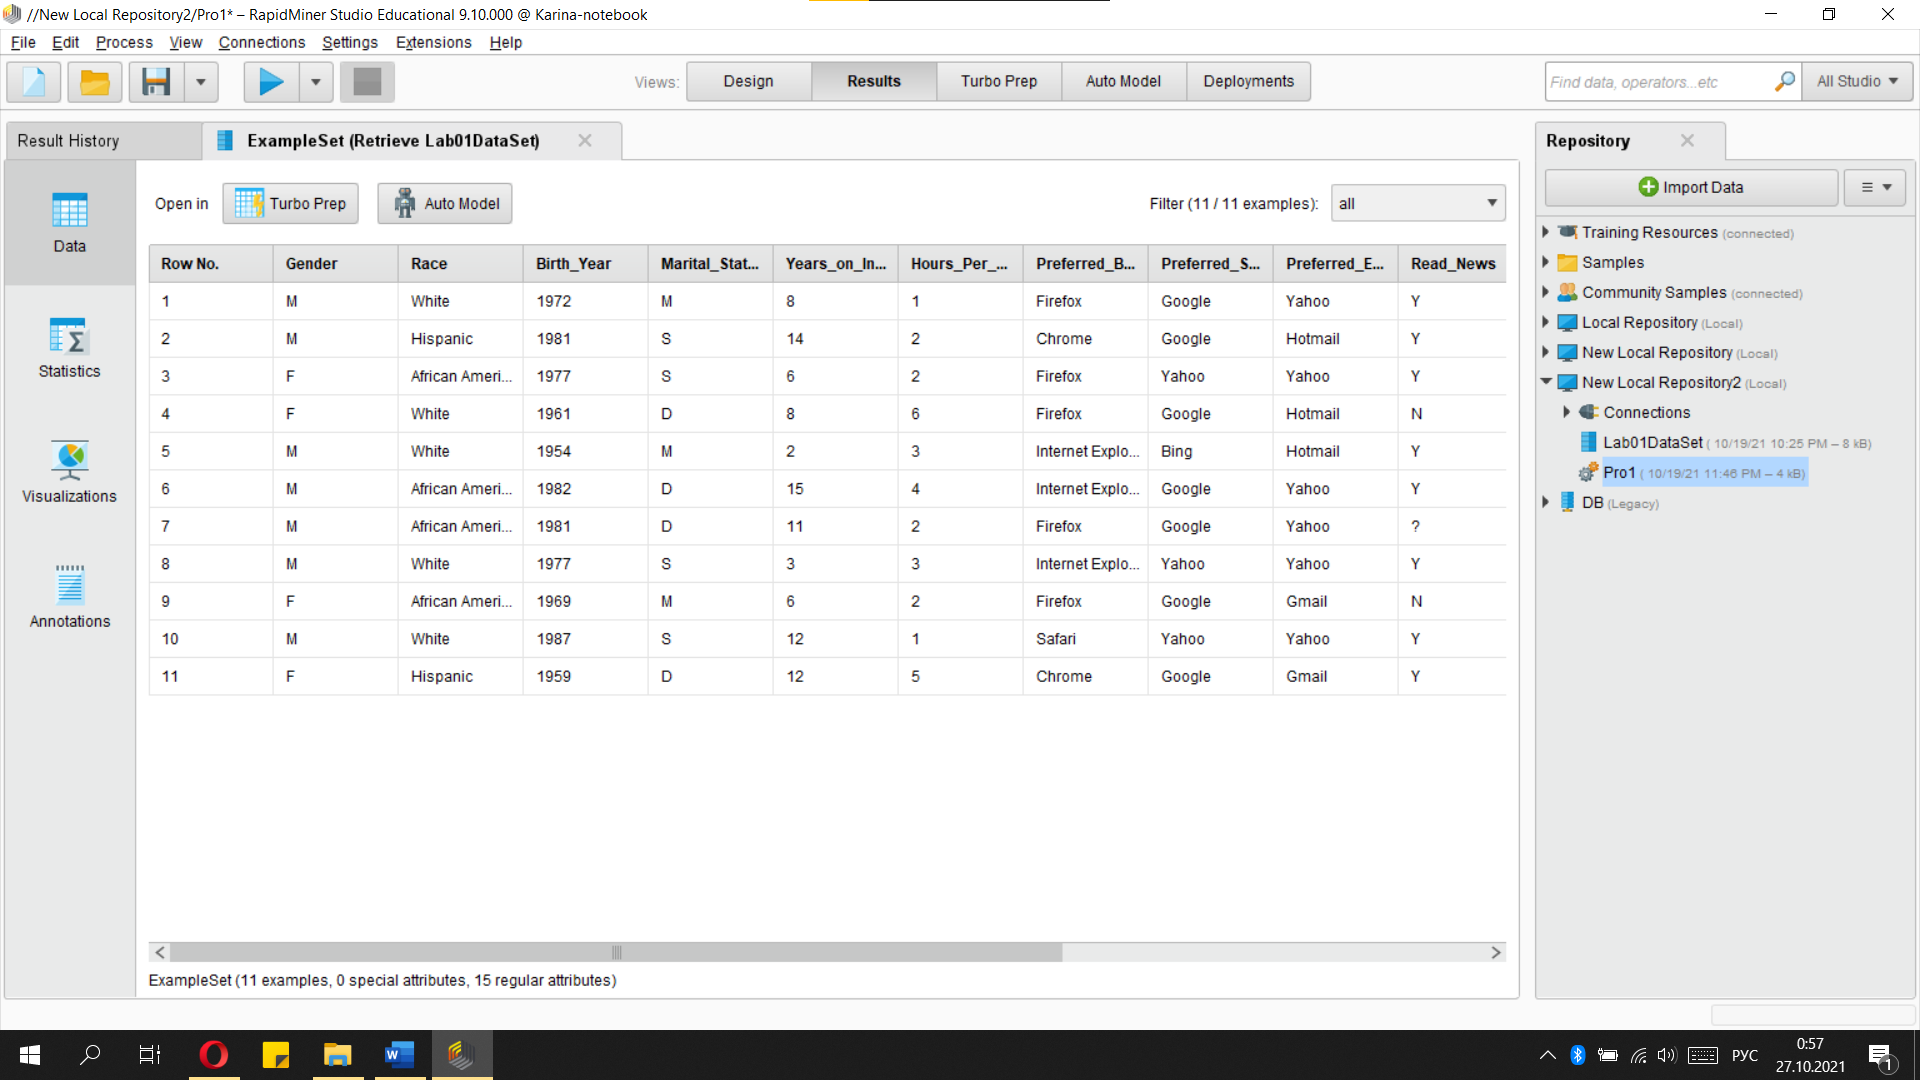1920x1080 pixels.
Task: Close the Repository panel tab
Action: [x=1687, y=141]
